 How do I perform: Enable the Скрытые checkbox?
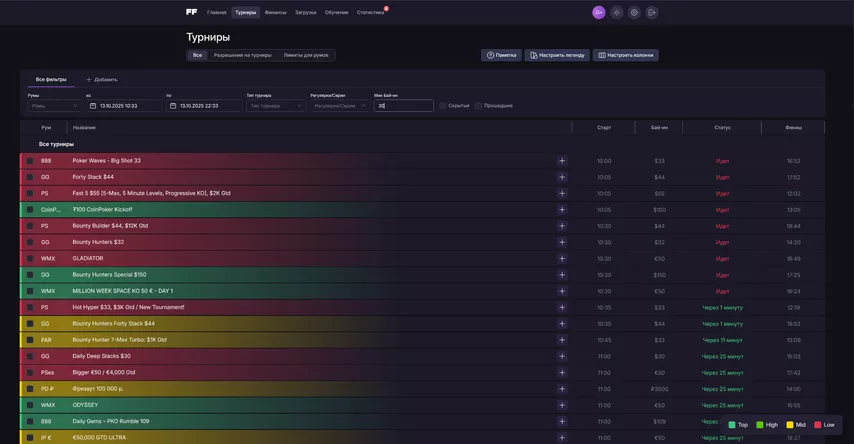click(443, 105)
